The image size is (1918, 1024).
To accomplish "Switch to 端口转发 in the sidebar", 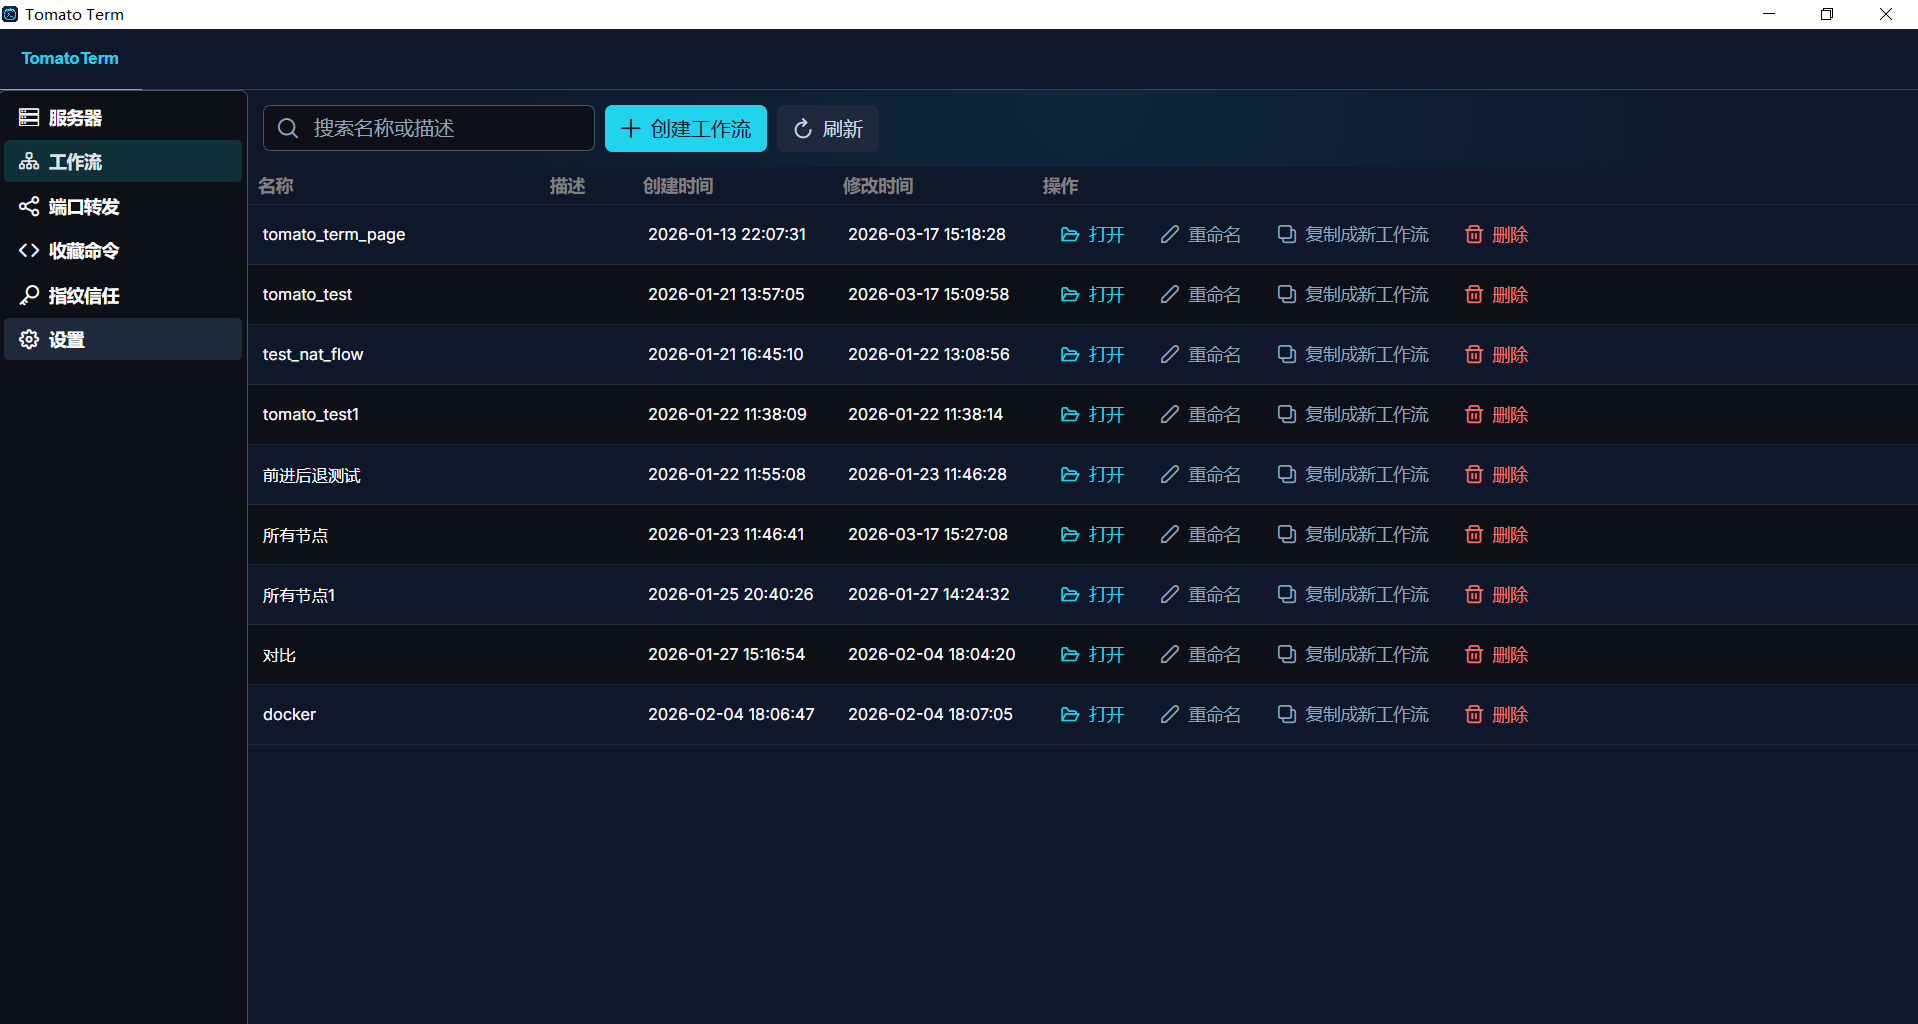I will click(84, 207).
